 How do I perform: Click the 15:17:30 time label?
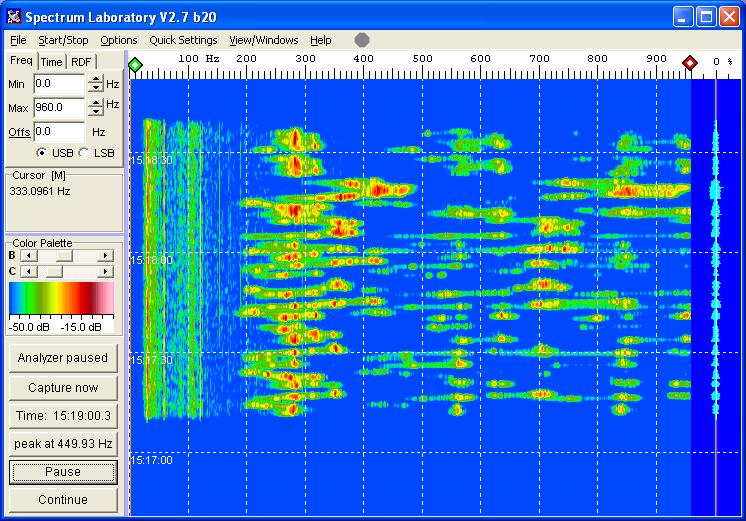pyautogui.click(x=151, y=360)
